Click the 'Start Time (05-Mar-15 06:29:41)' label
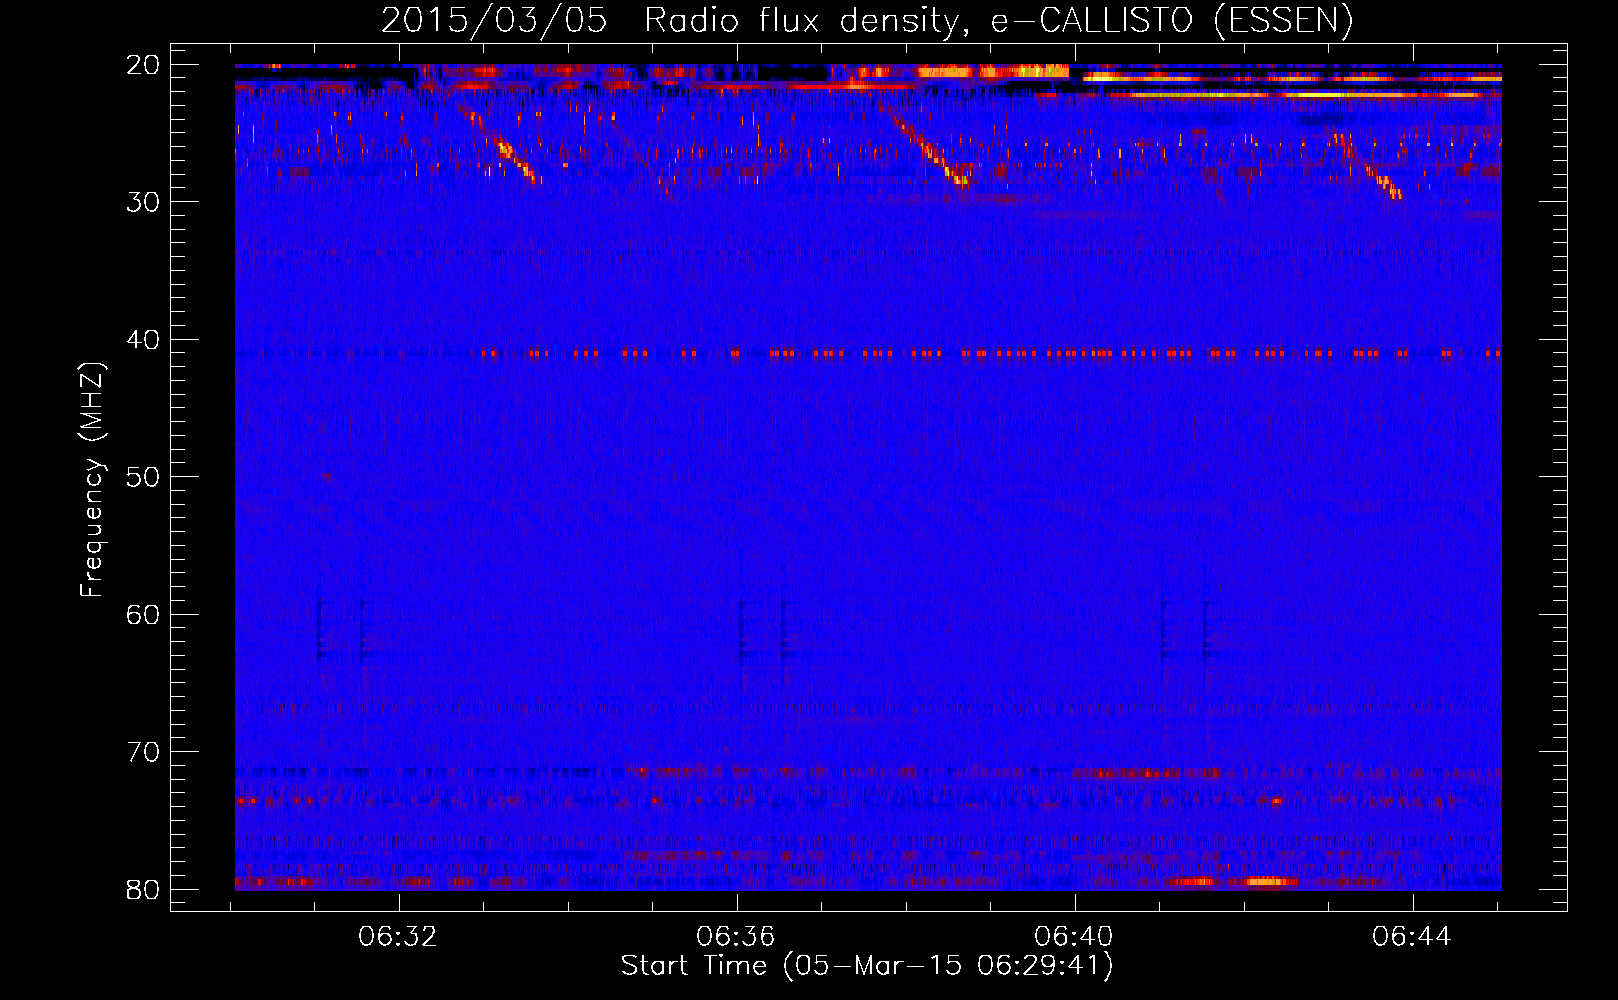Viewport: 1618px width, 1000px height. (x=867, y=966)
